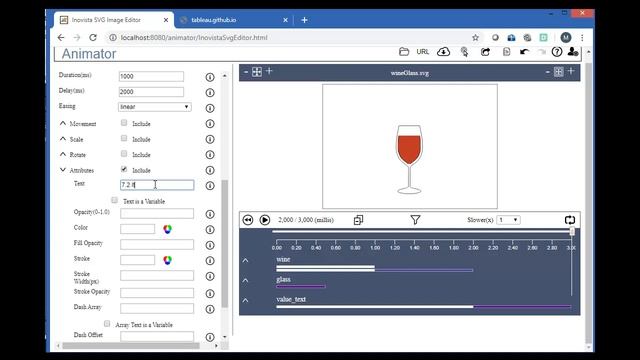Check 'Array Text is a Variable' box
Viewport: 640px width, 360px height.
107,324
